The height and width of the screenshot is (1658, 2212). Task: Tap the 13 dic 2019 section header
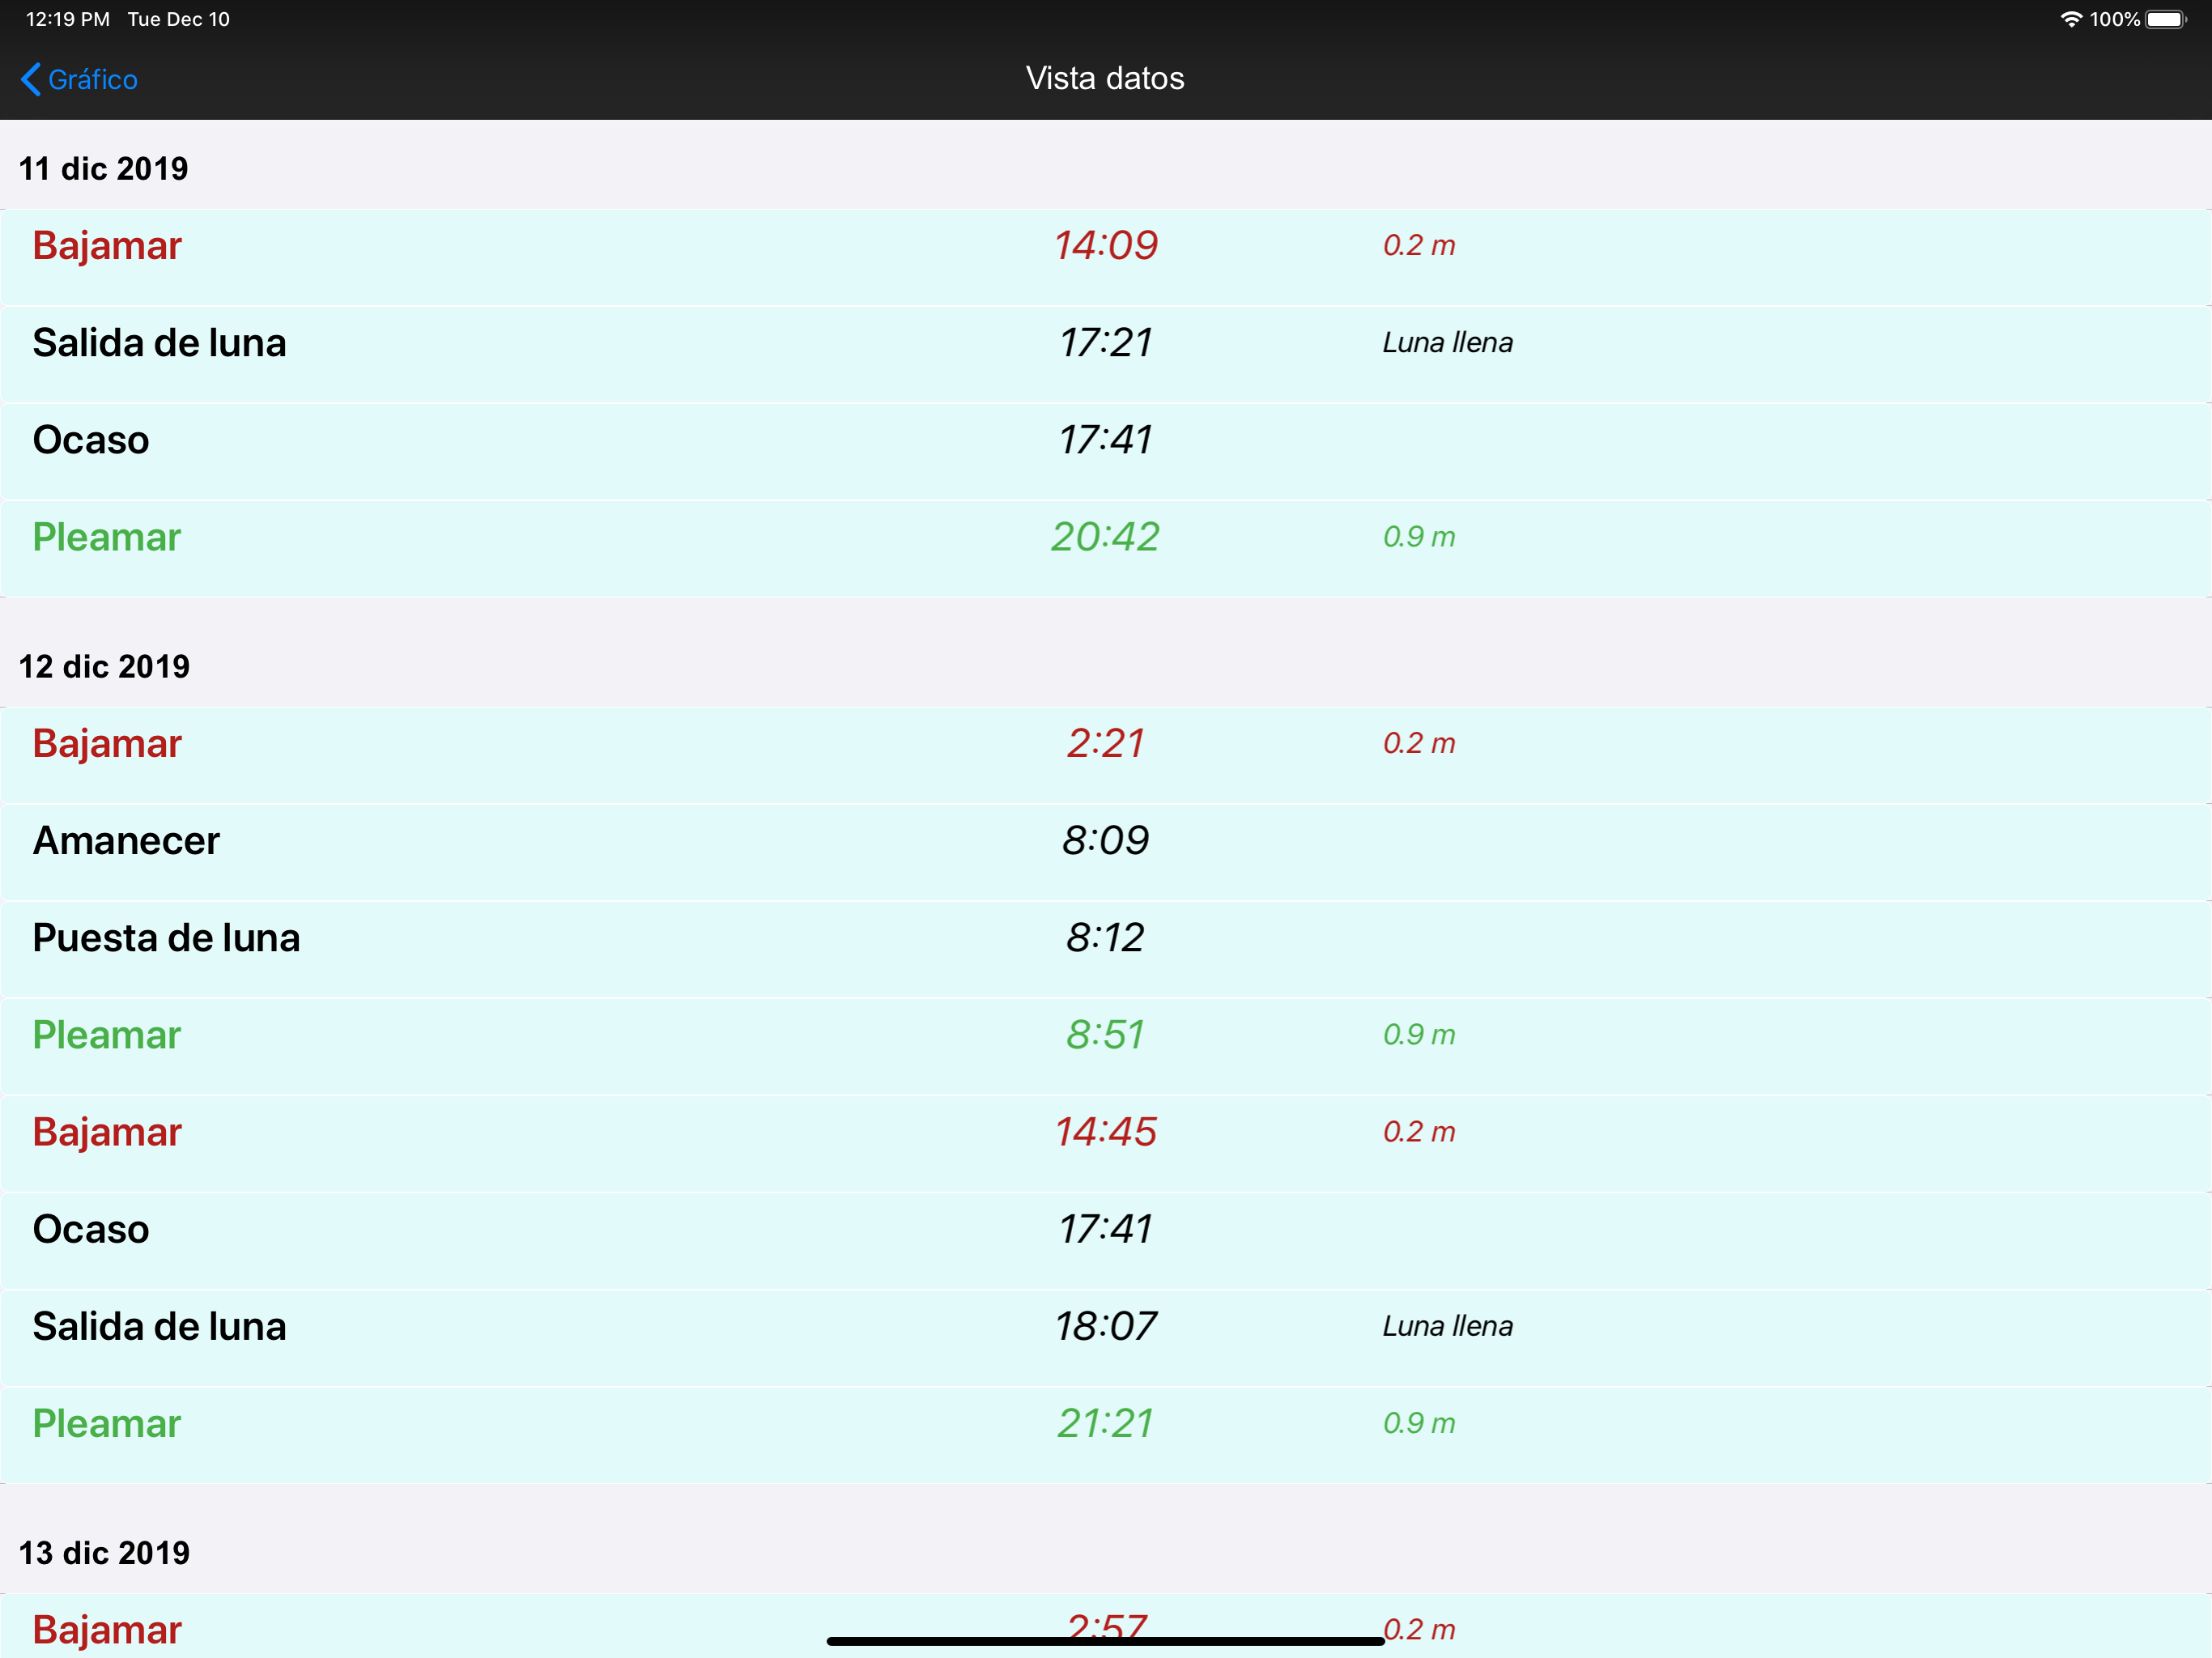coord(104,1552)
